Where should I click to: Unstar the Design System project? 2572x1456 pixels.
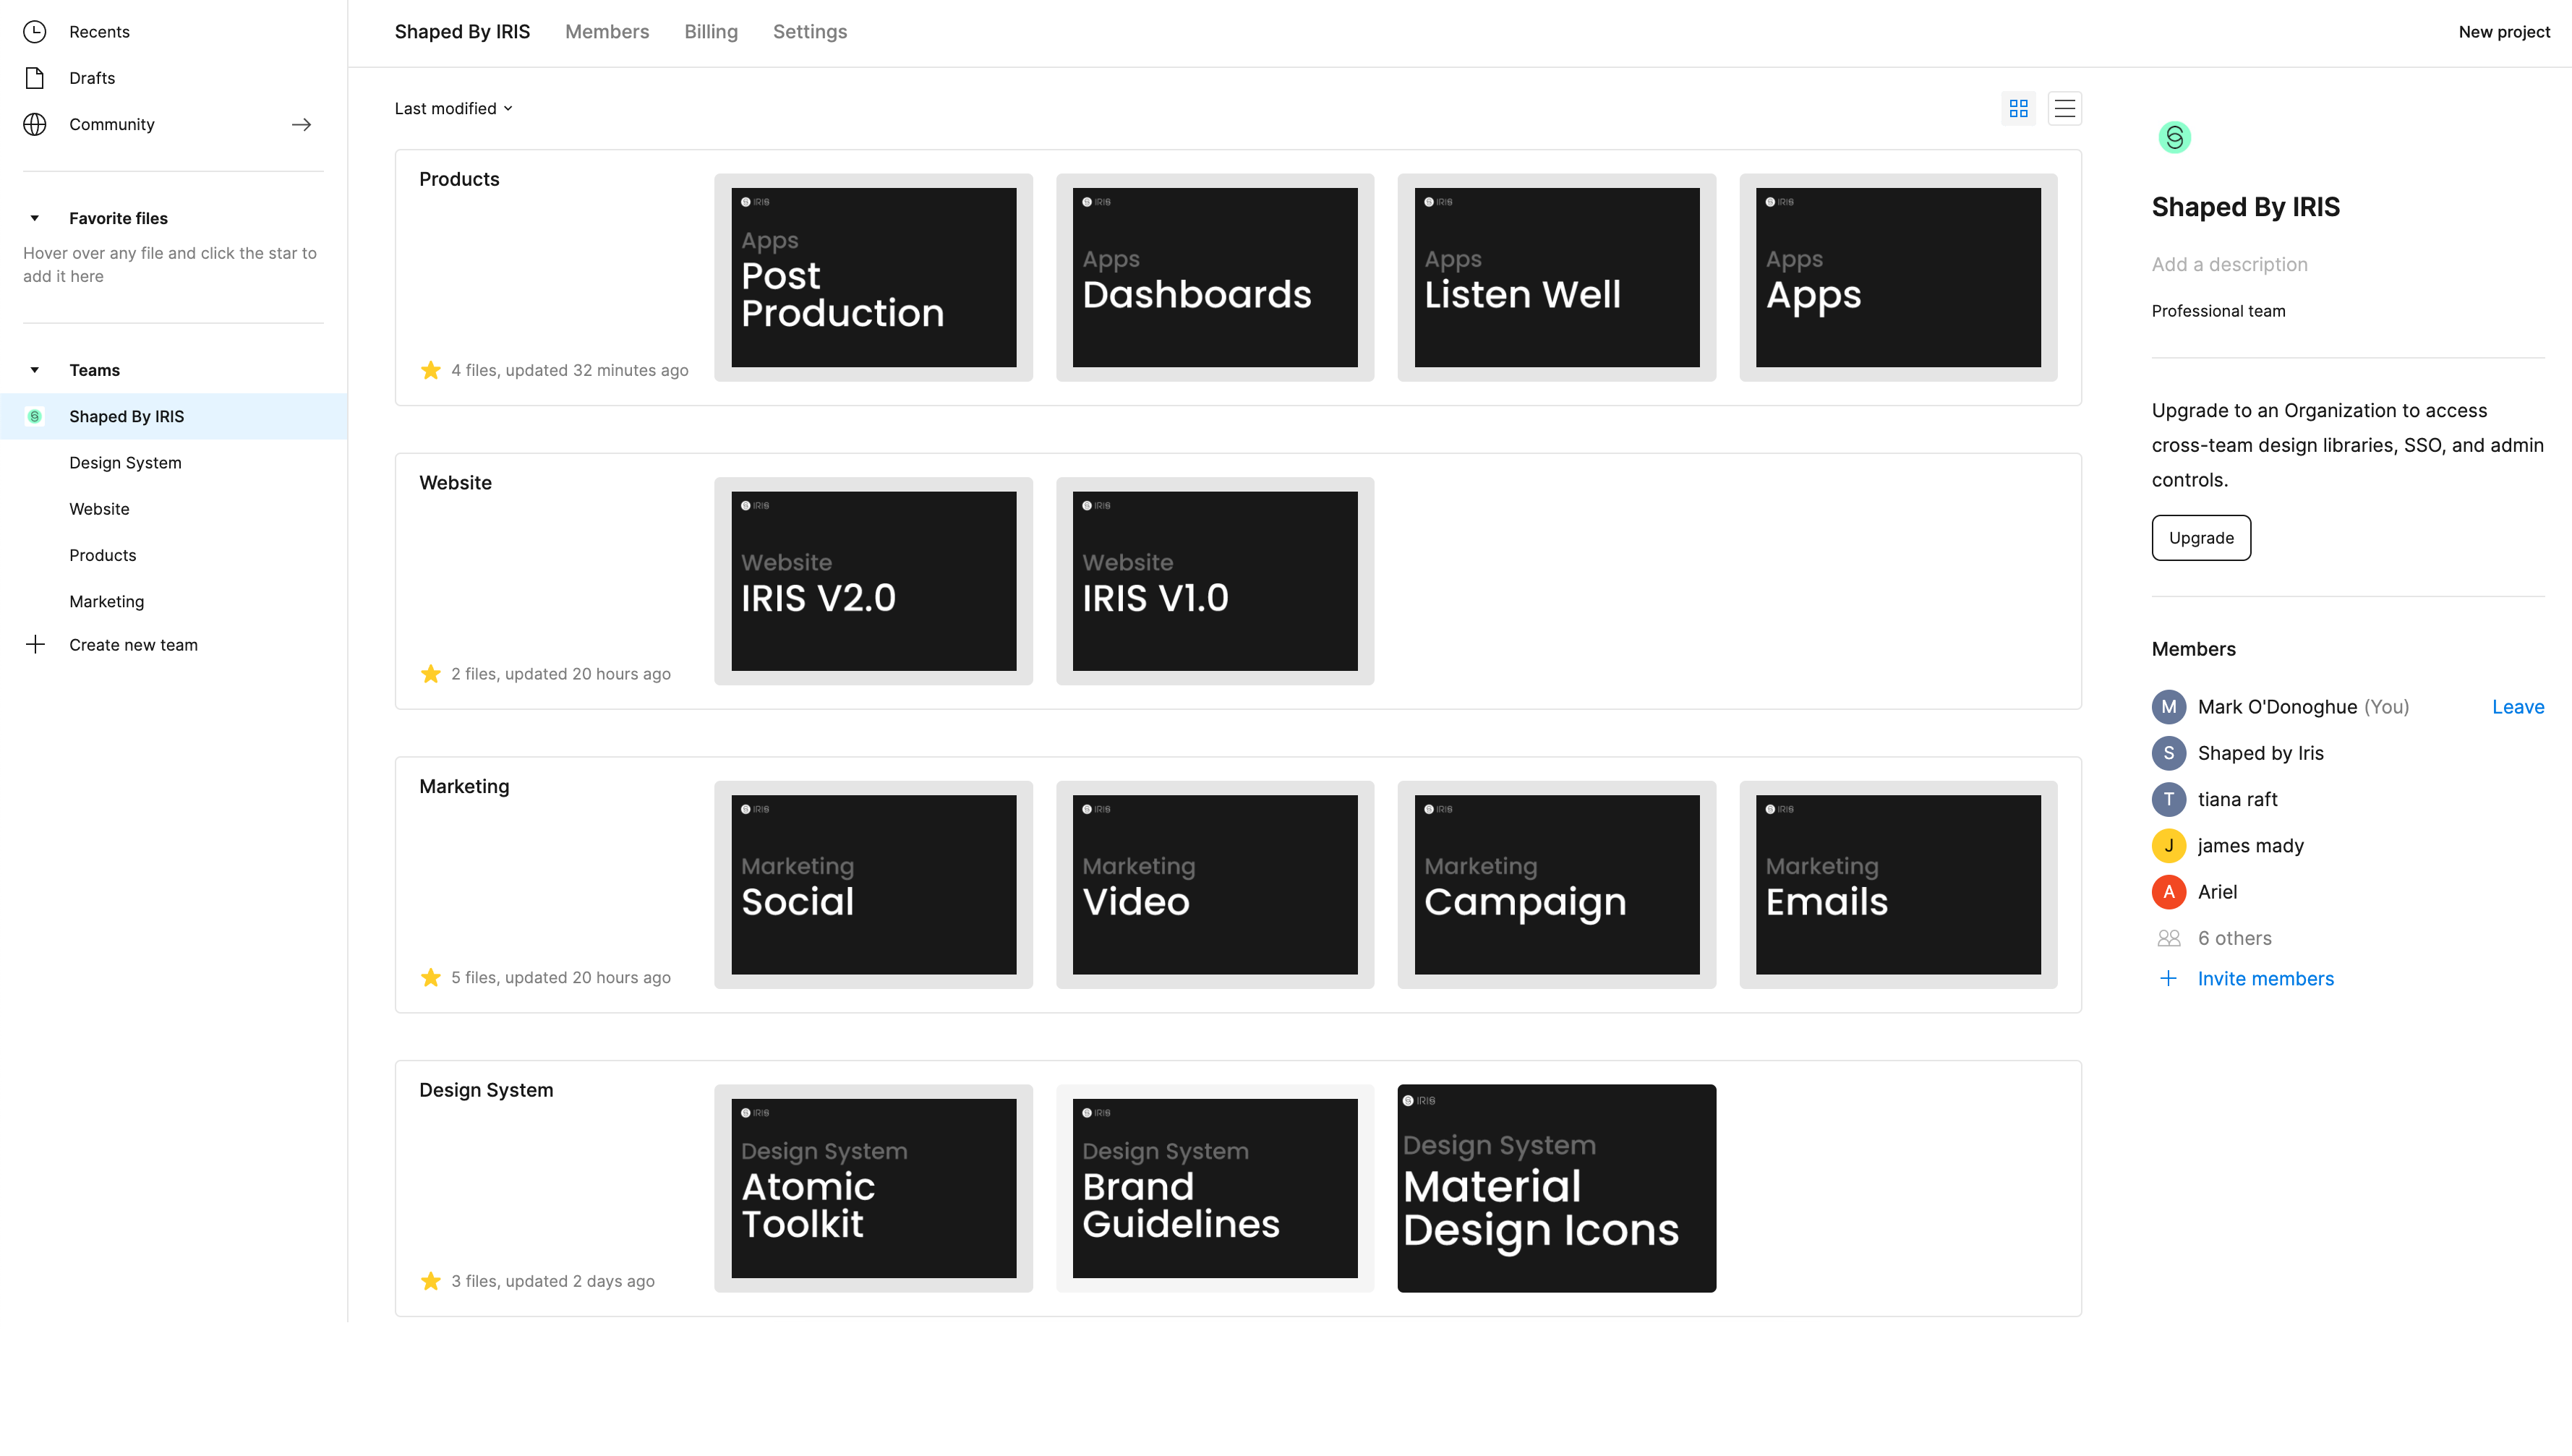click(431, 1280)
